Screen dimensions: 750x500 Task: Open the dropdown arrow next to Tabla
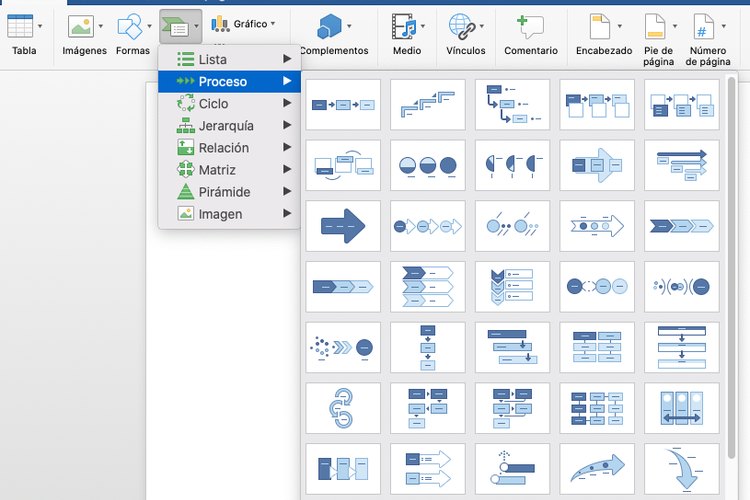click(40, 26)
